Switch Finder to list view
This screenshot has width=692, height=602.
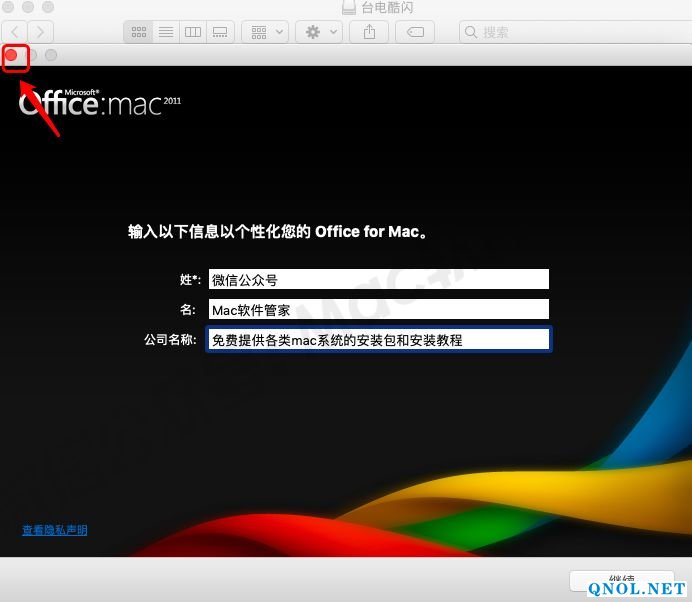[166, 32]
